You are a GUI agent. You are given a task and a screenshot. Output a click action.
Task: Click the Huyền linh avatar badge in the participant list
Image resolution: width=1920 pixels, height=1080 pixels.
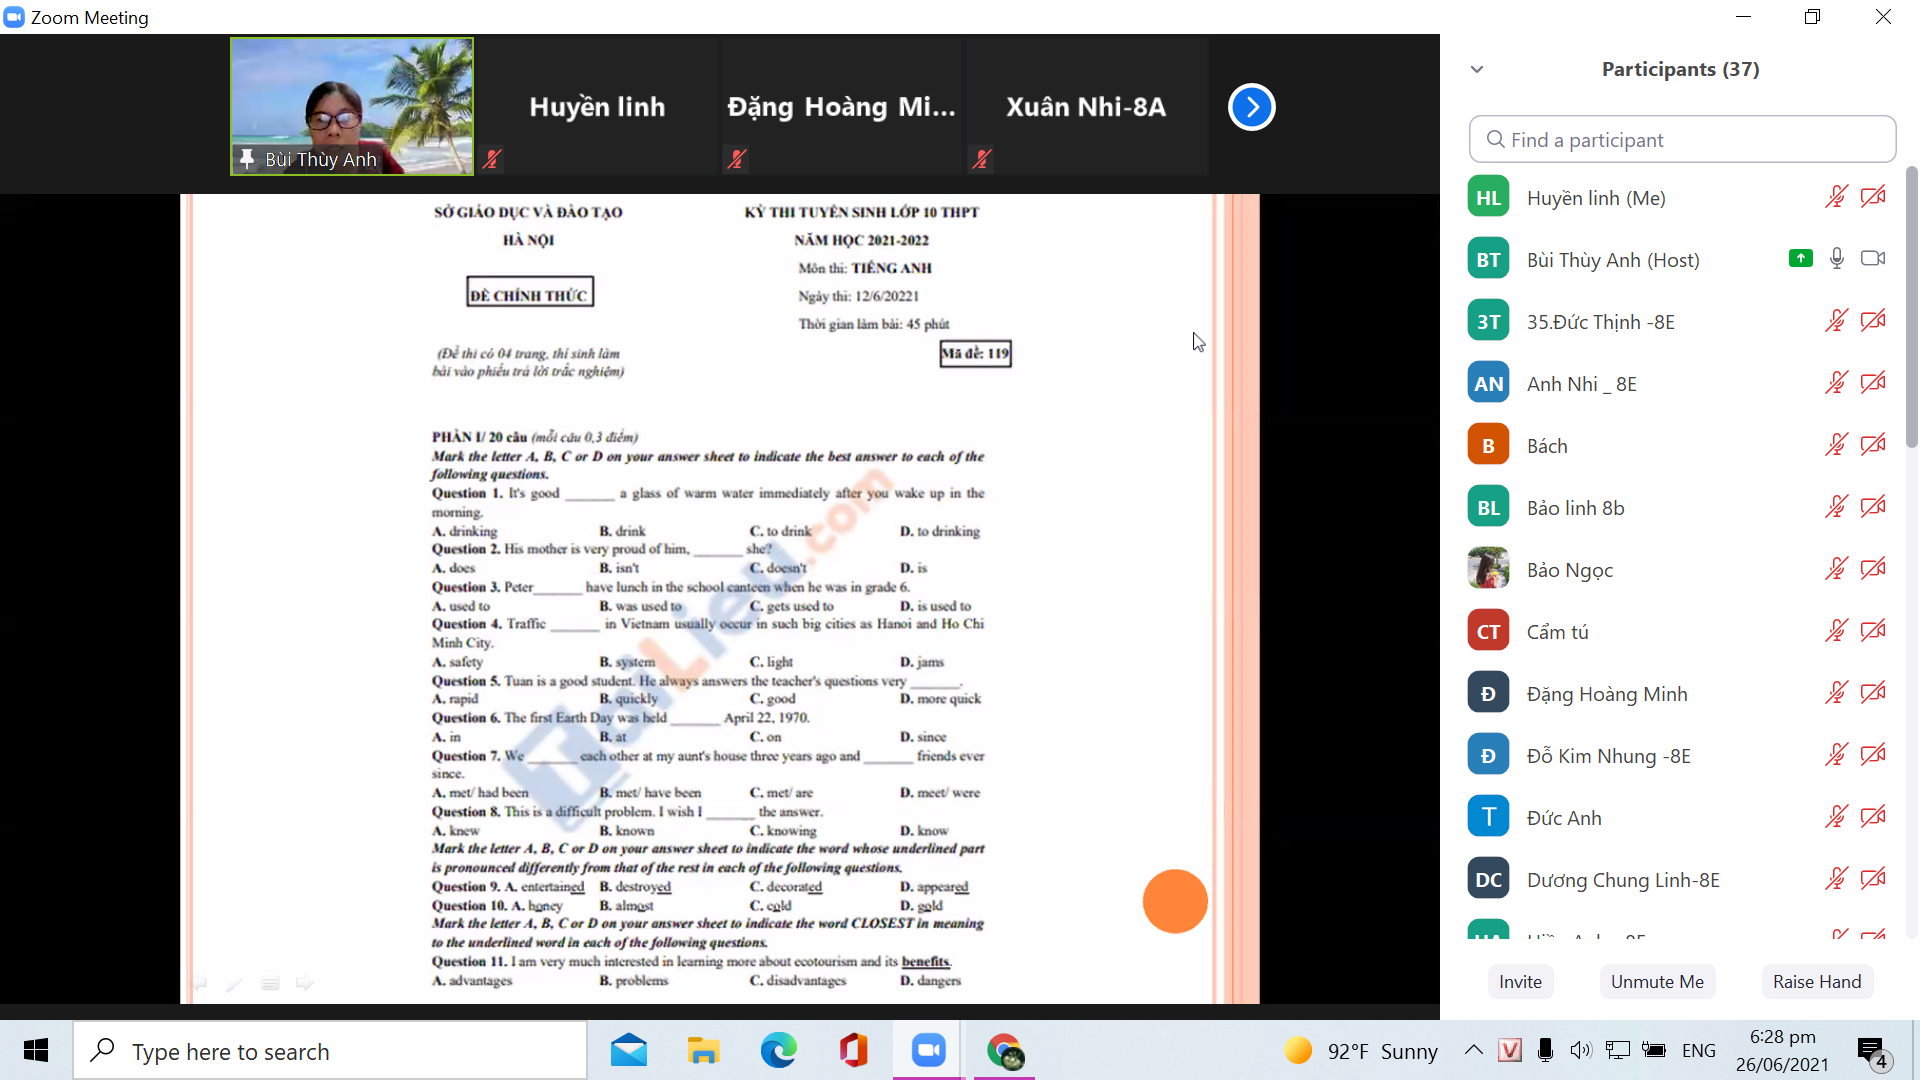point(1488,198)
